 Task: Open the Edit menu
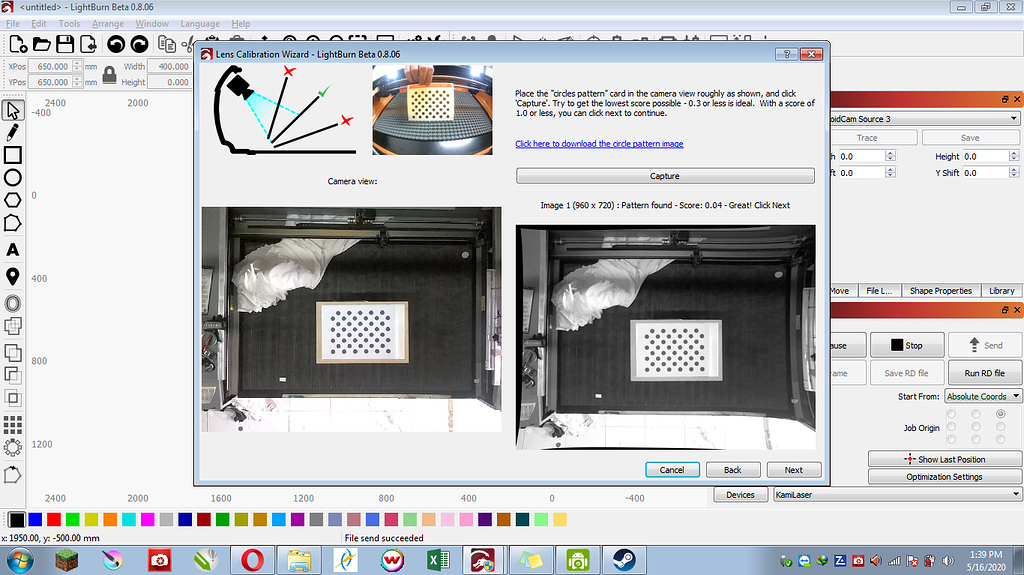coord(39,24)
